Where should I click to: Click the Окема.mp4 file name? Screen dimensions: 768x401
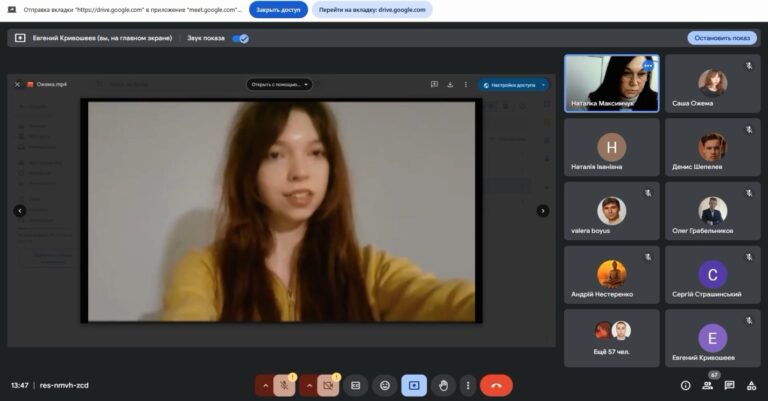click(x=51, y=84)
